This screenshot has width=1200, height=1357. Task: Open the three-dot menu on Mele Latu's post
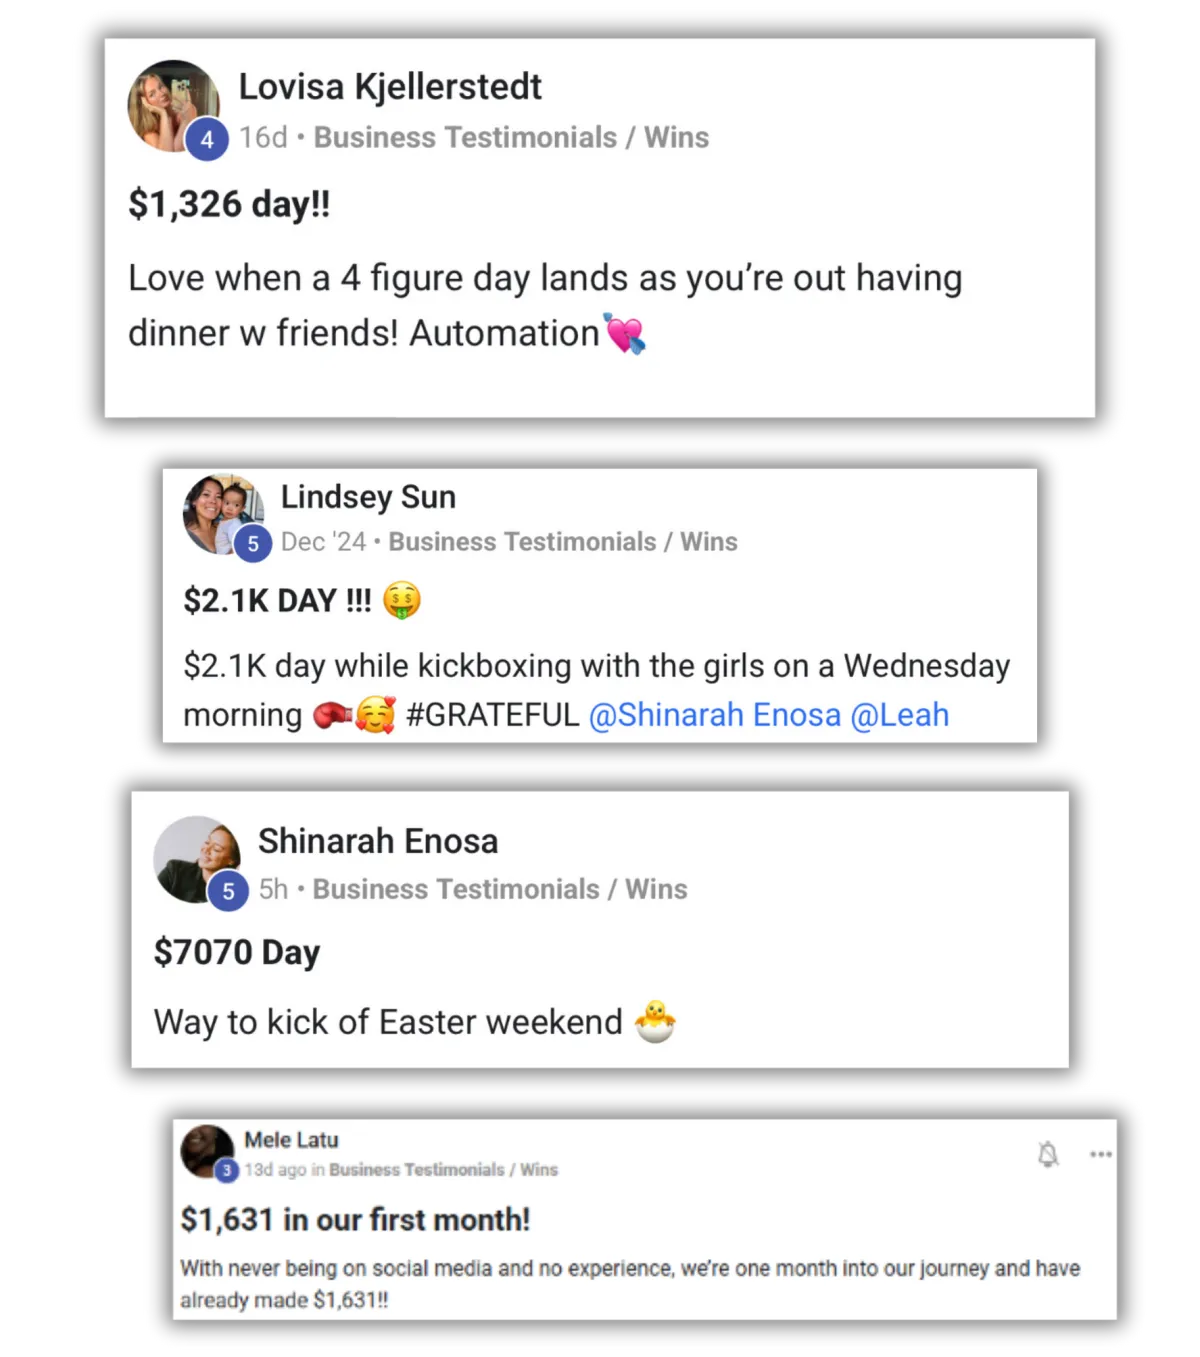click(1101, 1154)
